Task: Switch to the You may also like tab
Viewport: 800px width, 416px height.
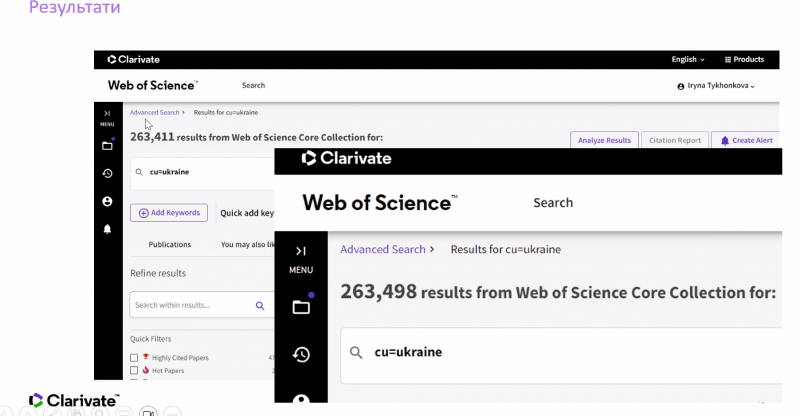Action: [x=247, y=244]
